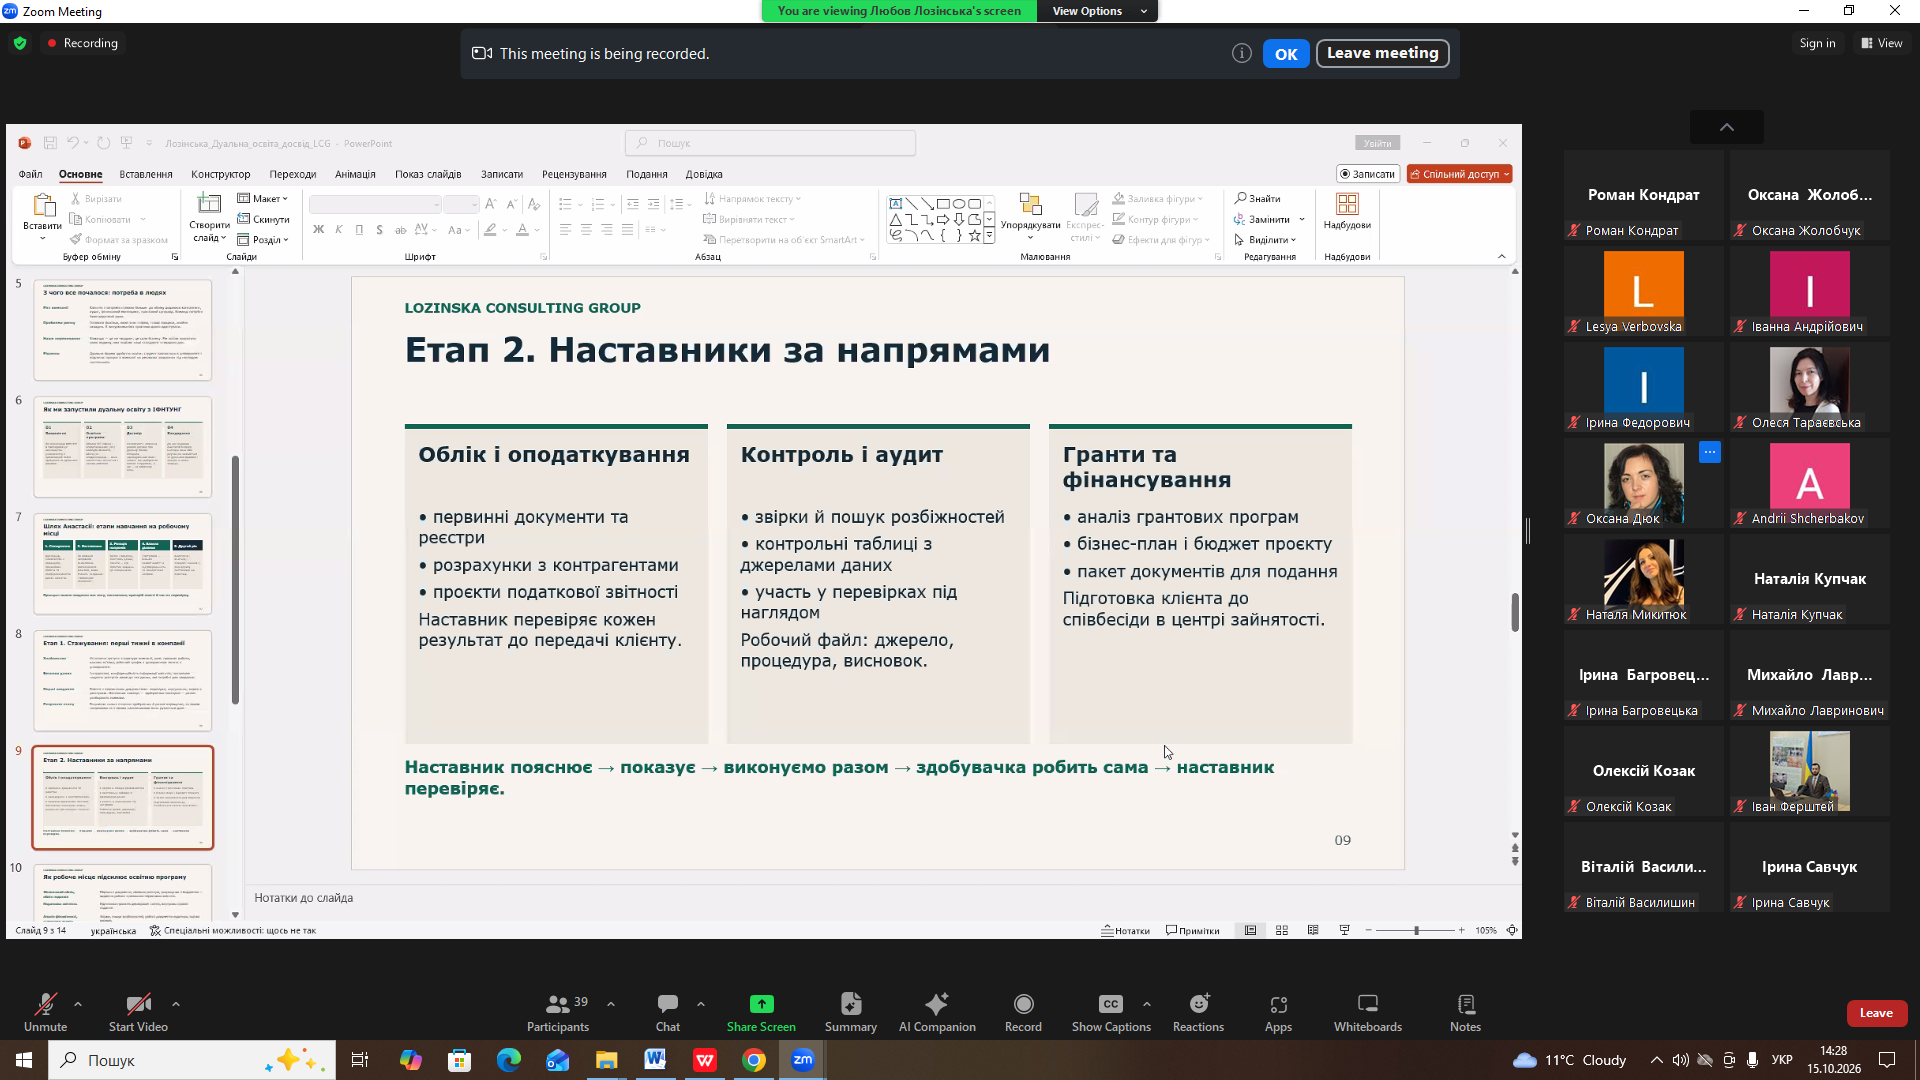Viewport: 1920px width, 1080px height.
Task: Open Windows Start menu
Action: [24, 1060]
